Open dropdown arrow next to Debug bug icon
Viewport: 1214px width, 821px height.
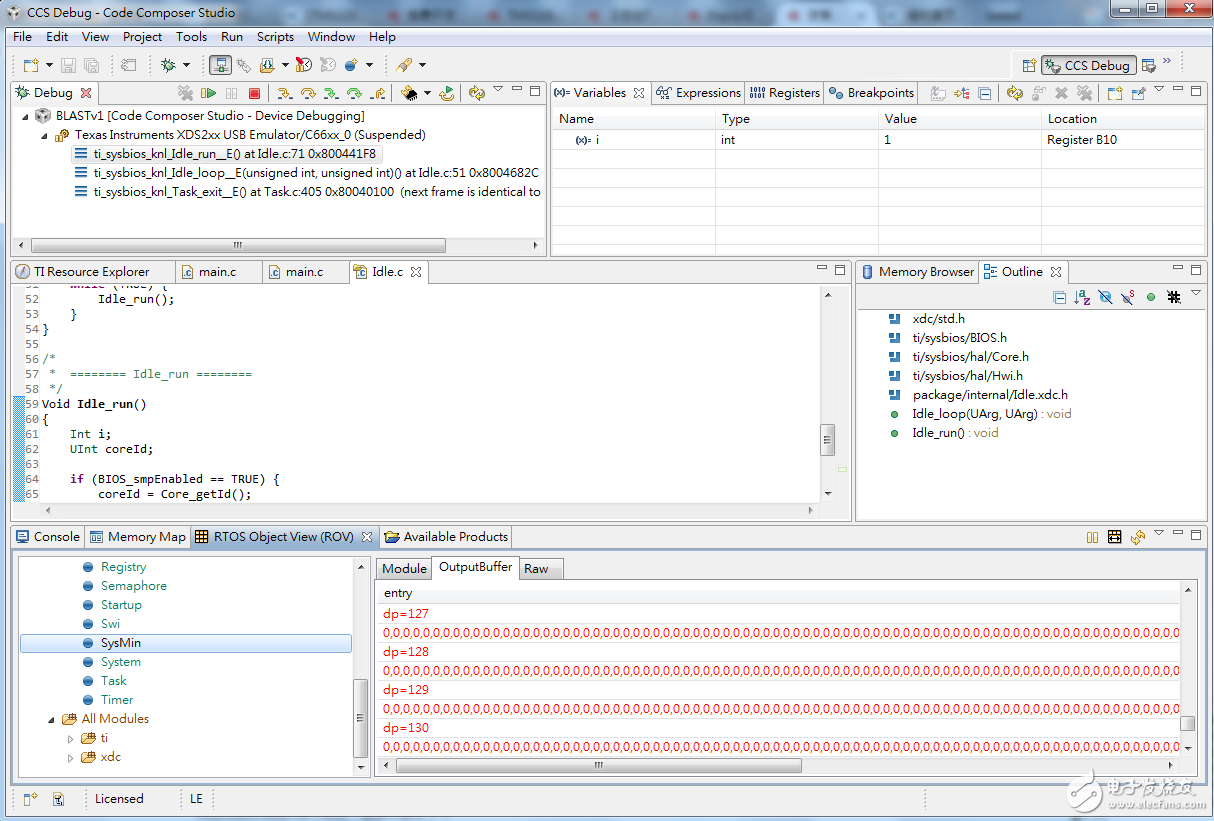[x=187, y=65]
